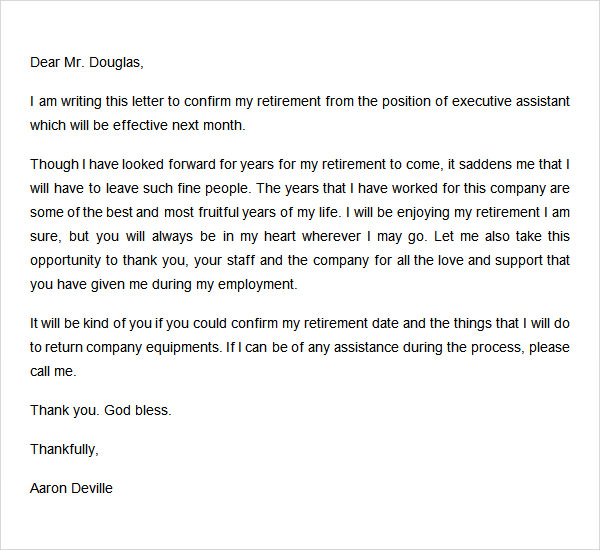Click the phrase 'executive assistant'

point(511,101)
